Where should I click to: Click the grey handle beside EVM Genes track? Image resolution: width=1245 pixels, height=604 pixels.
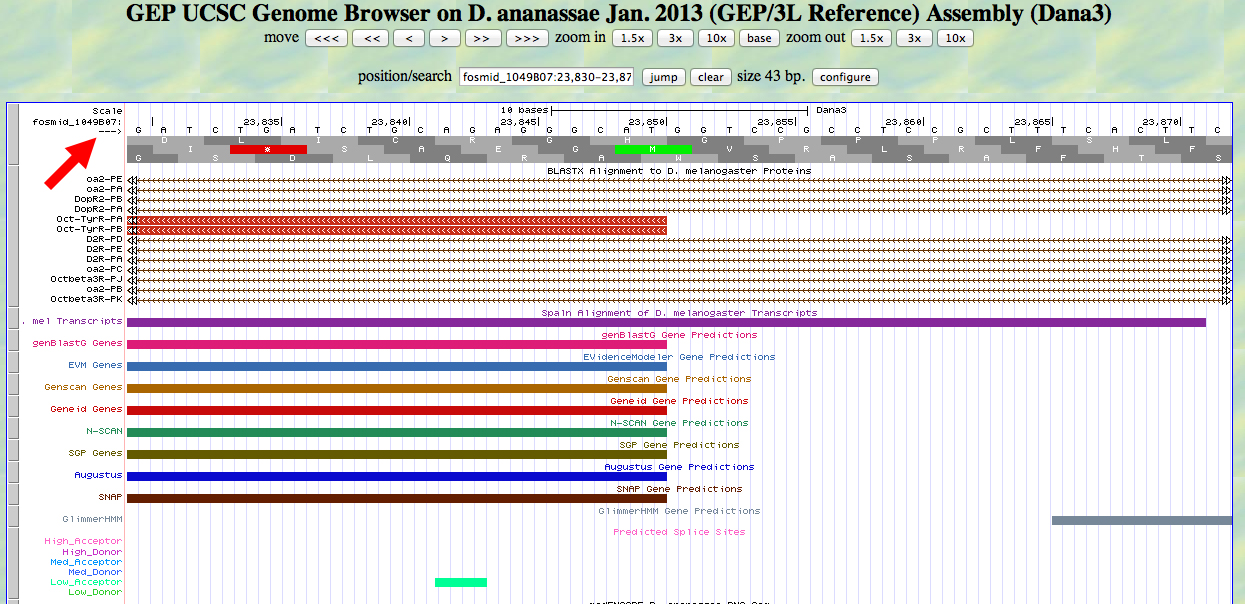coord(12,364)
